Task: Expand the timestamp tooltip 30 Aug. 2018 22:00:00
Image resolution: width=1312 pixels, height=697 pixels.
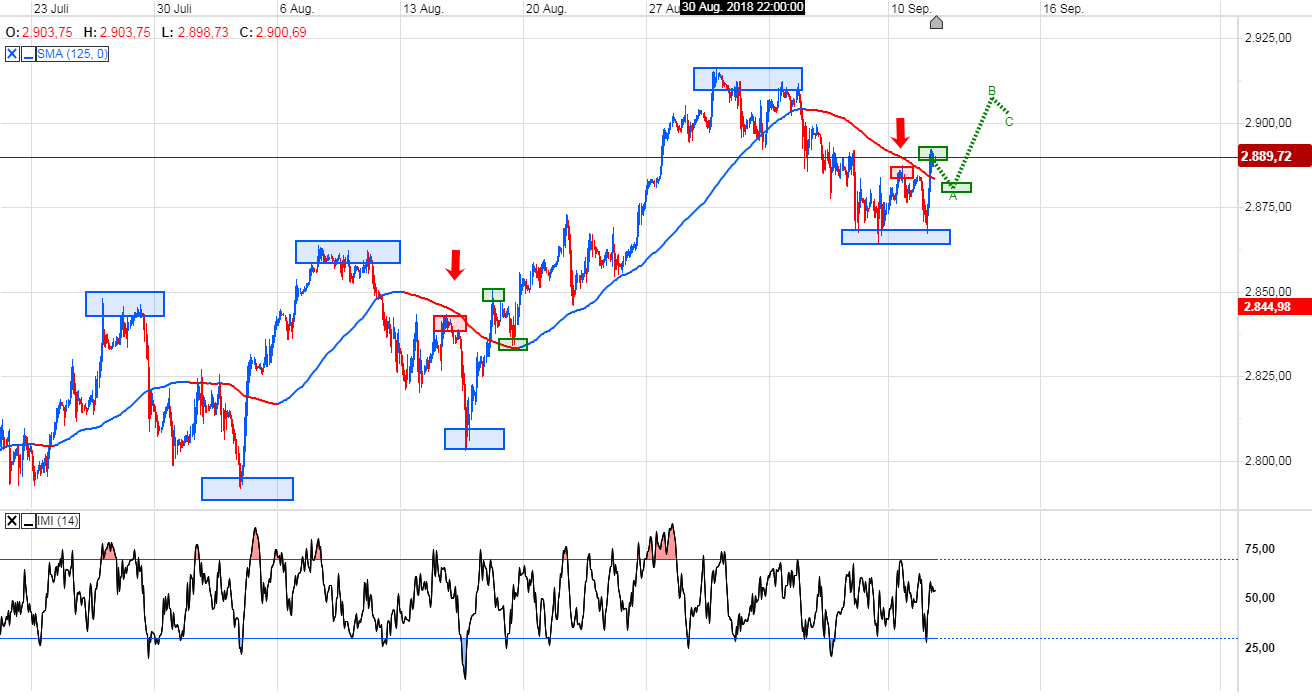Action: (743, 7)
